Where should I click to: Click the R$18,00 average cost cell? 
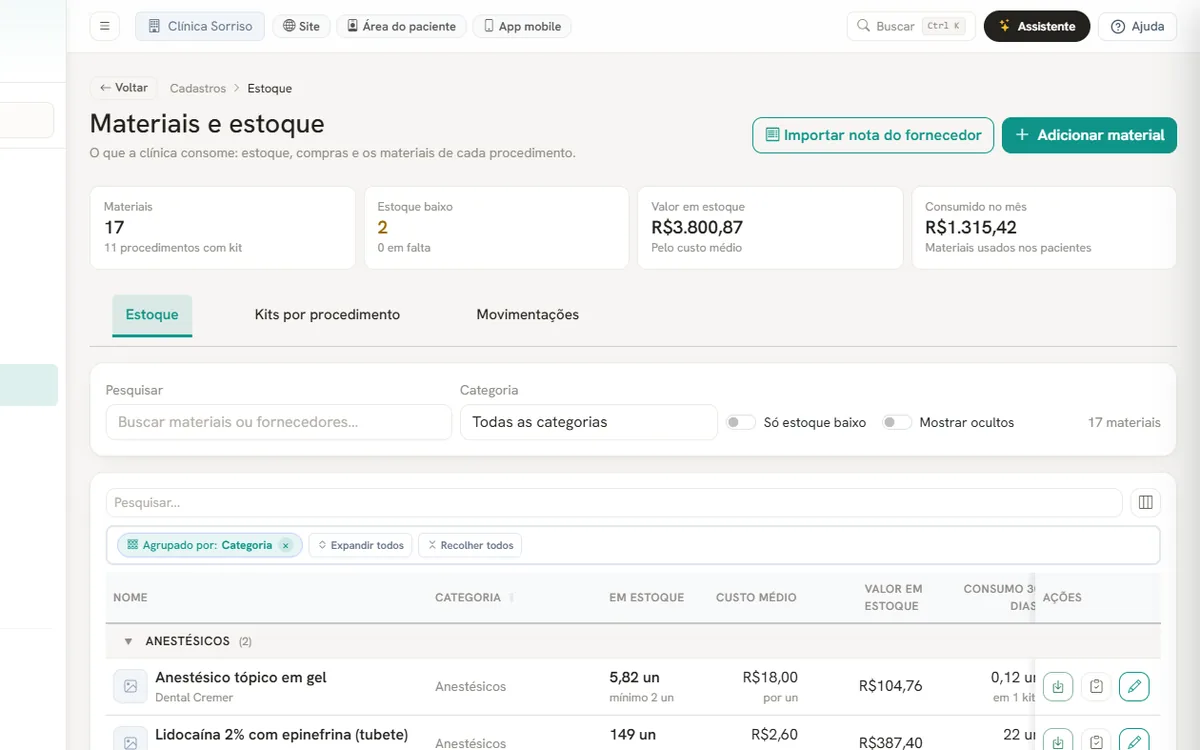point(770,677)
